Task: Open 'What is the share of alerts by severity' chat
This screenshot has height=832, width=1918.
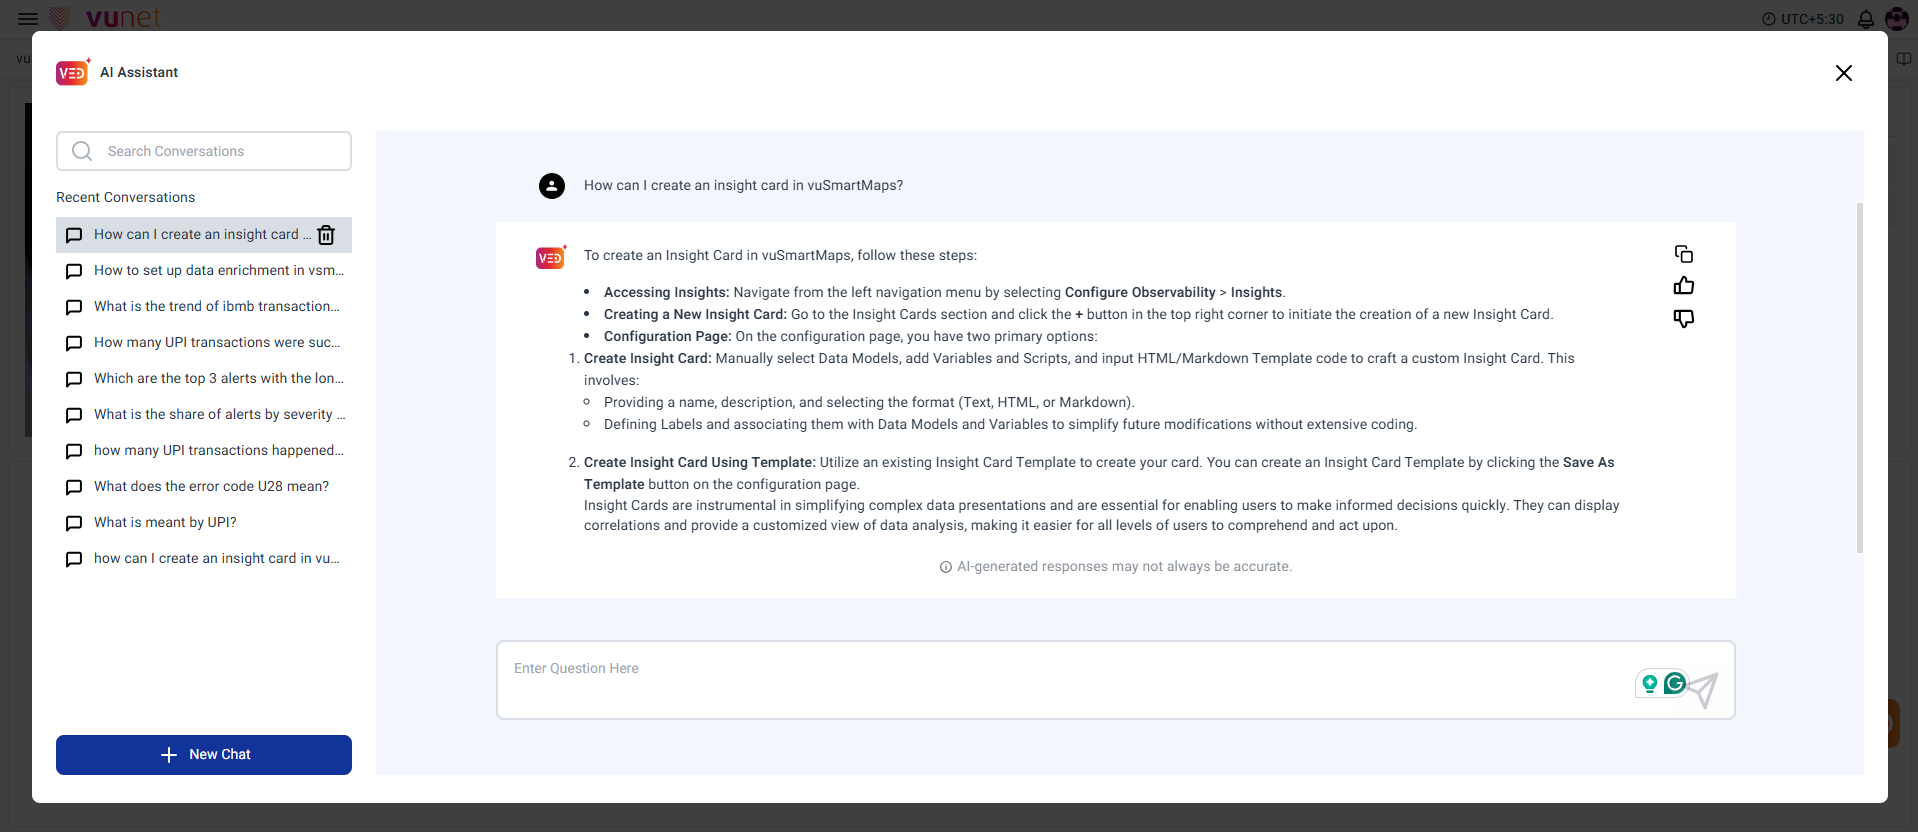Action: pyautogui.click(x=219, y=415)
